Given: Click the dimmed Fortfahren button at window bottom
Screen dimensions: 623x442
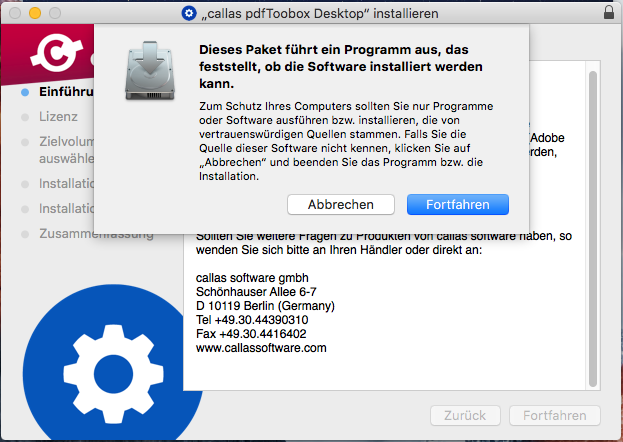Looking at the screenshot, I should point(555,415).
